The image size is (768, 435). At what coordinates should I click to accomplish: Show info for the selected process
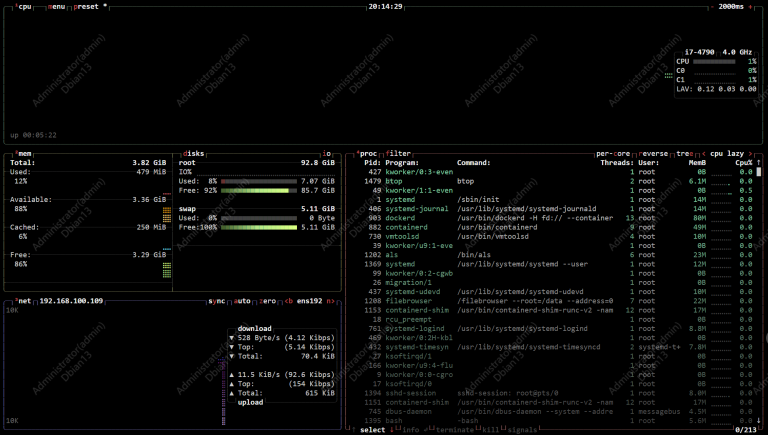(x=411, y=430)
